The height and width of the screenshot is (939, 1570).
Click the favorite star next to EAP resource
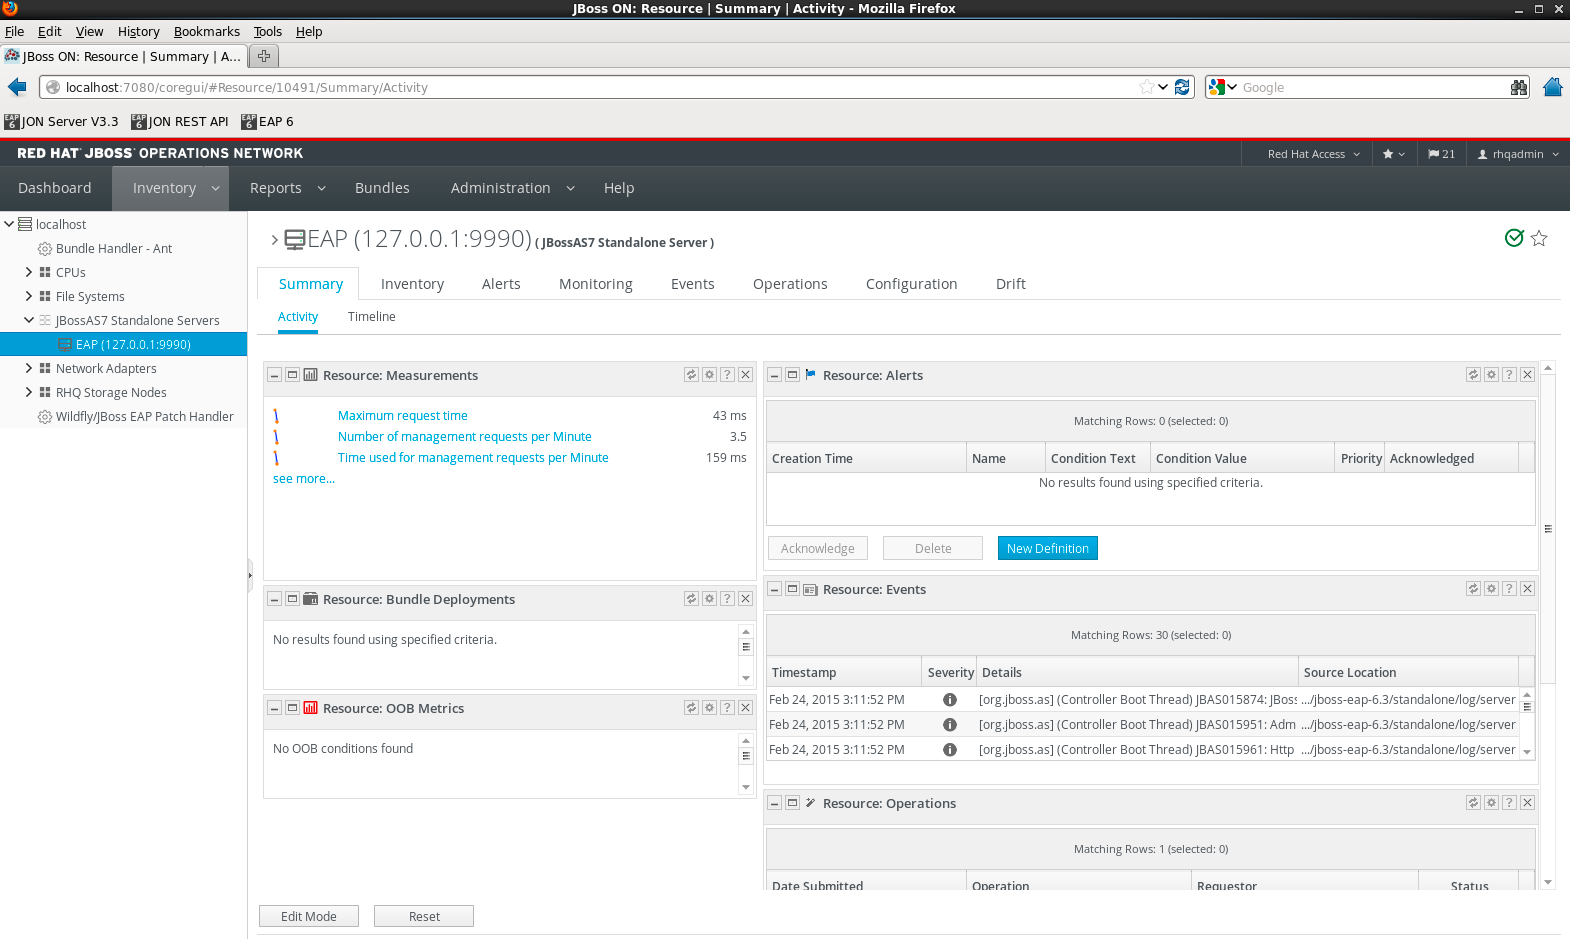coord(1539,238)
